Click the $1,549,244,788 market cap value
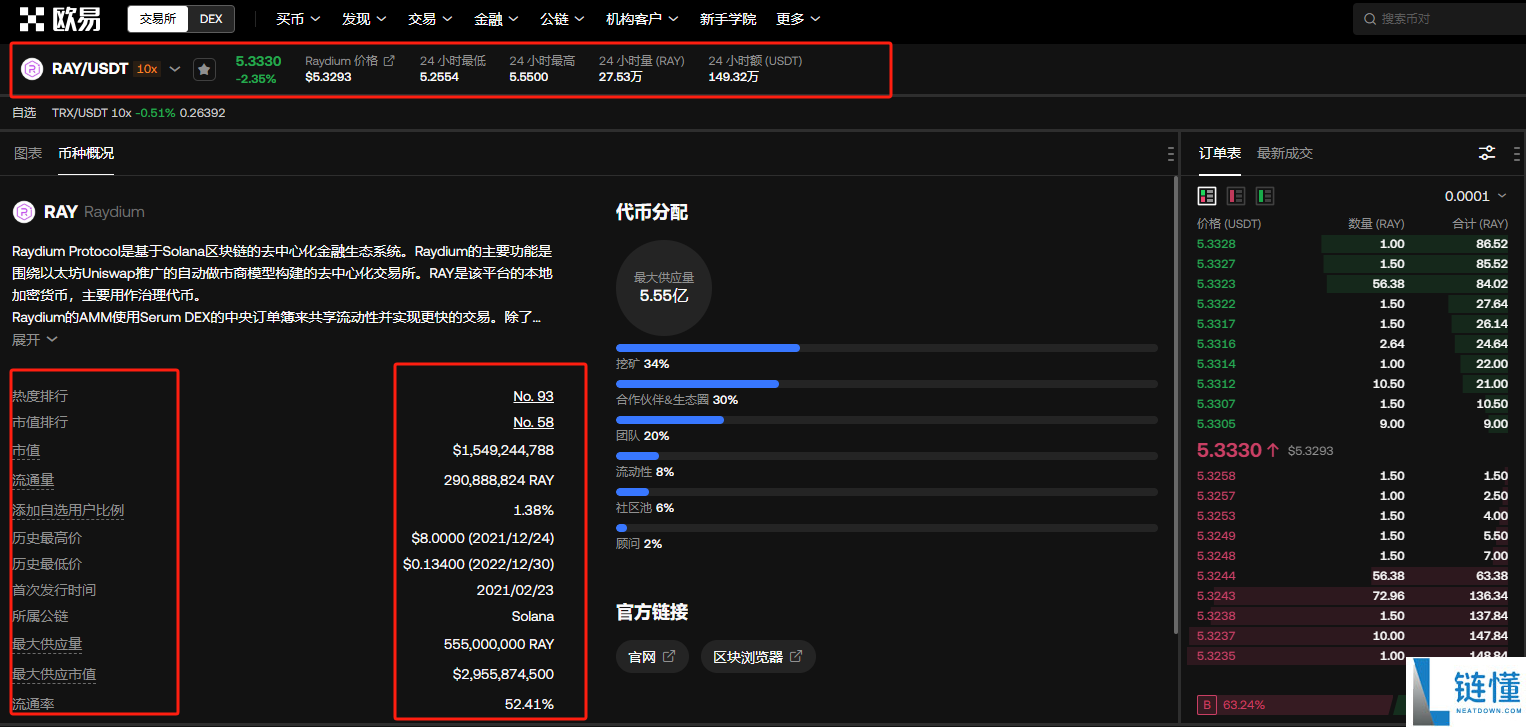The image size is (1526, 727). [503, 451]
